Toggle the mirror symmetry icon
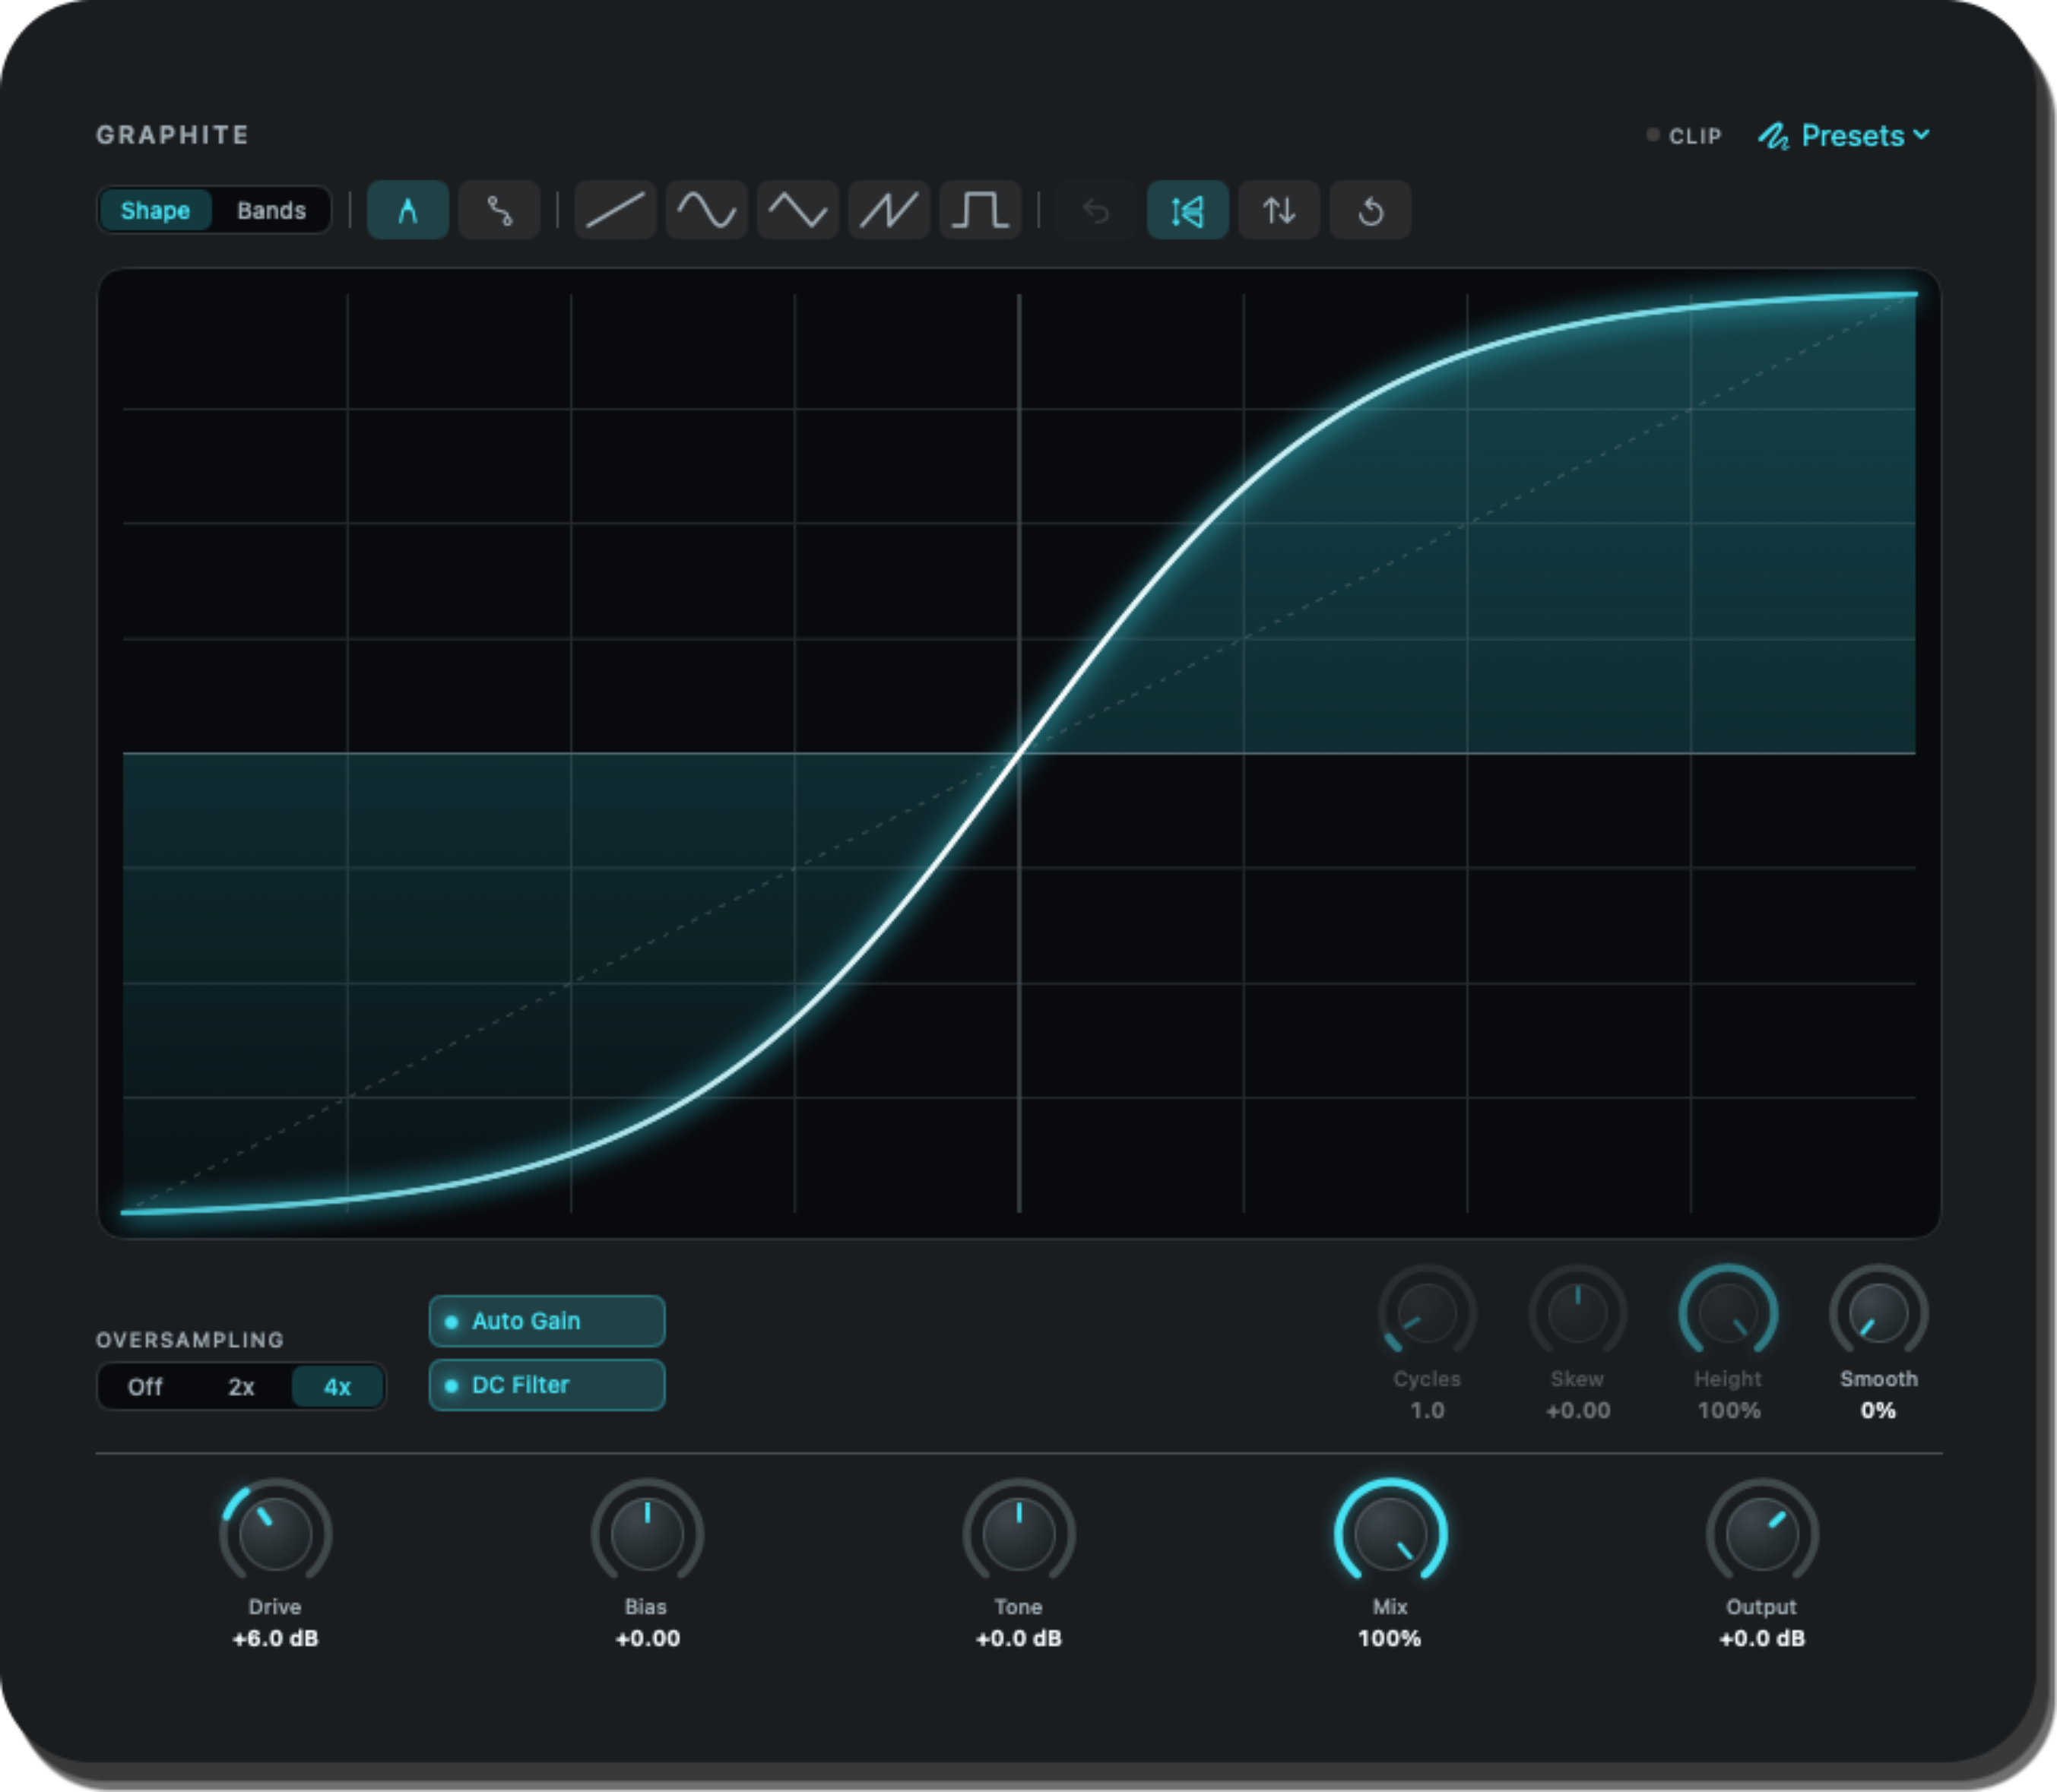 1187,211
